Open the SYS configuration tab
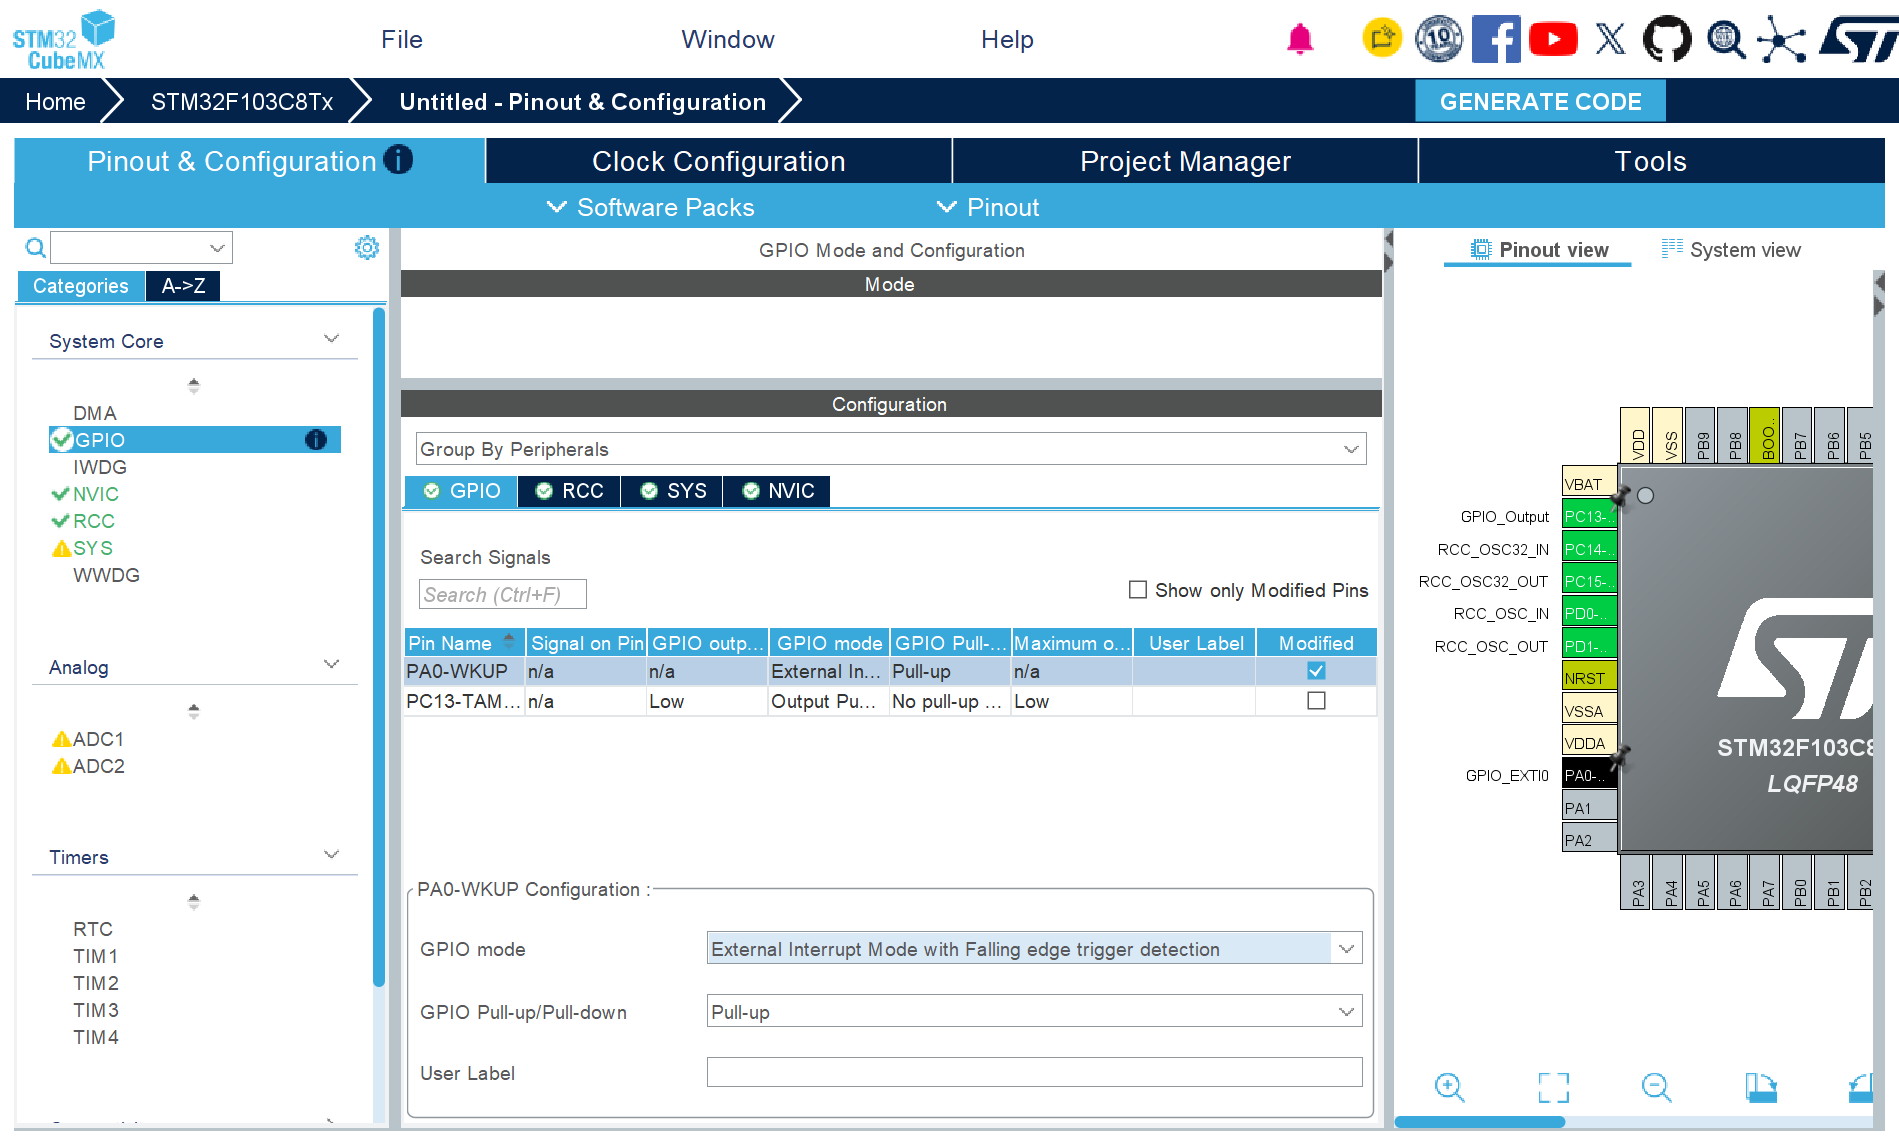This screenshot has height=1145, width=1899. coord(673,491)
